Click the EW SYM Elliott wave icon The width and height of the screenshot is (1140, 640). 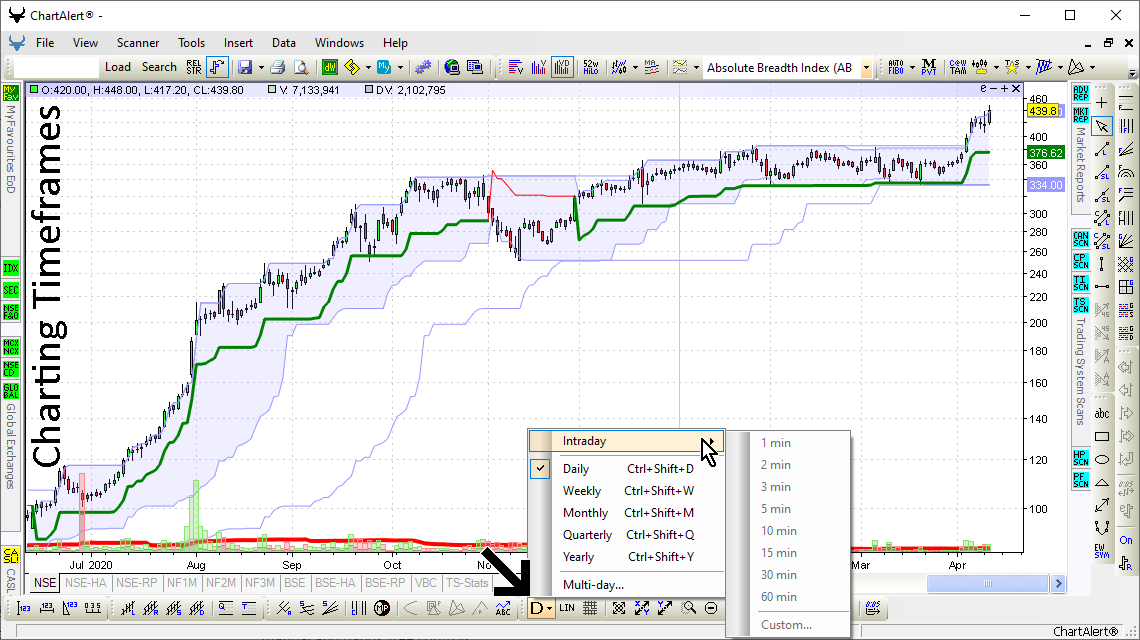click(1101, 551)
